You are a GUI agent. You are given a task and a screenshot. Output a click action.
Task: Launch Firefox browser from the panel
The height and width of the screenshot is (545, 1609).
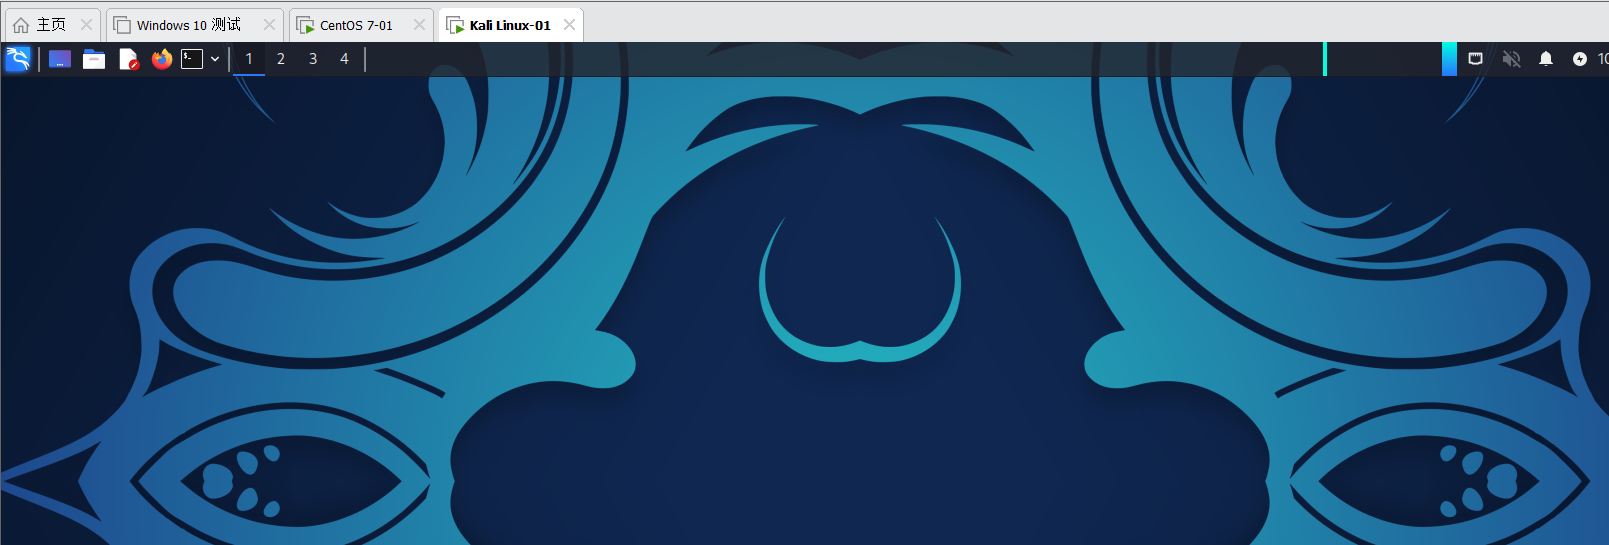(162, 59)
